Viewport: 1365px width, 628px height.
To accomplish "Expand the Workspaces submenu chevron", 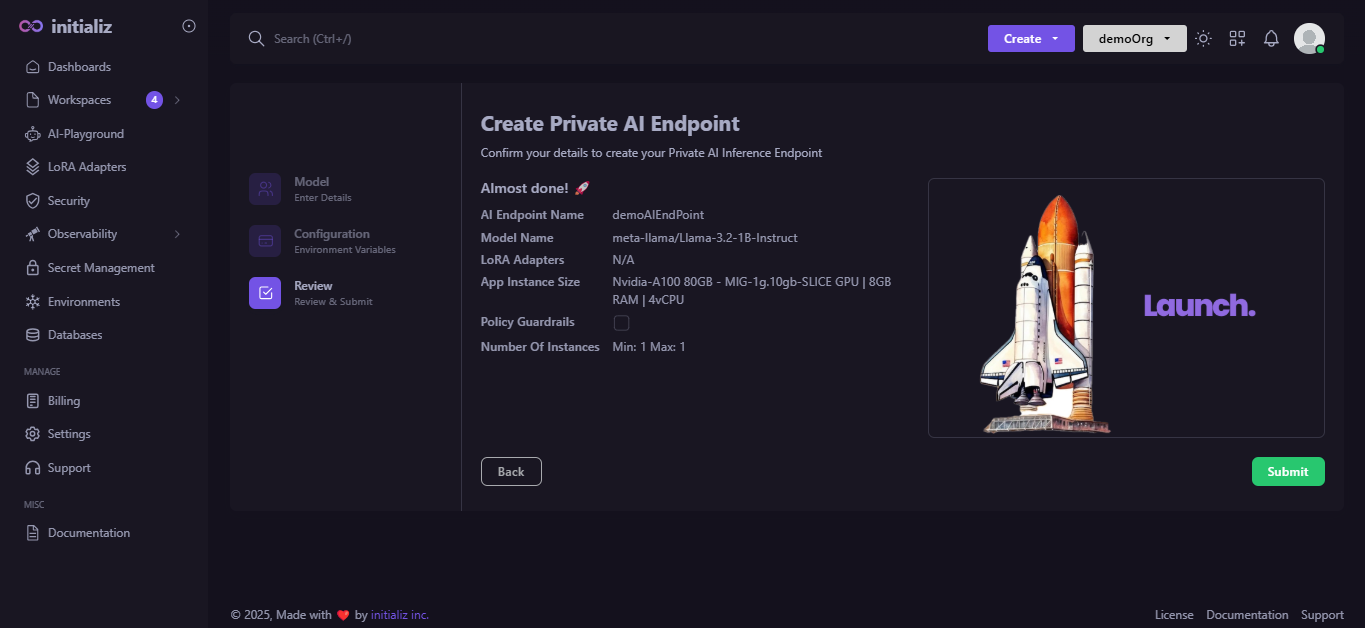I will 177,100.
